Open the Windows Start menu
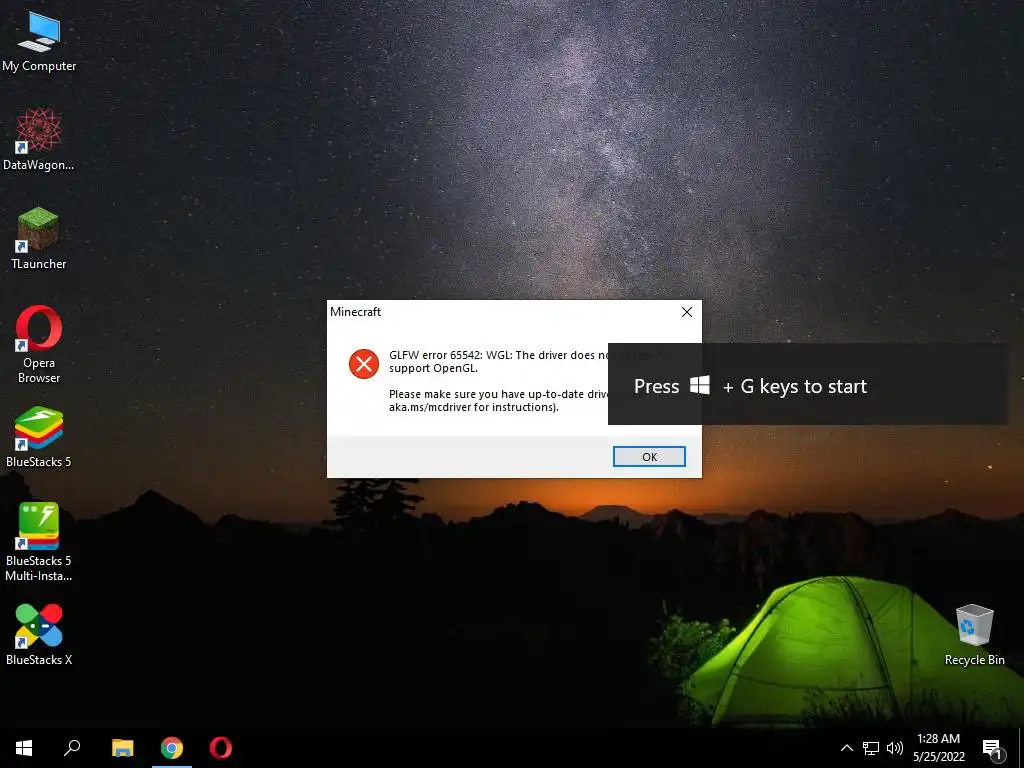The height and width of the screenshot is (768, 1024). [x=24, y=748]
